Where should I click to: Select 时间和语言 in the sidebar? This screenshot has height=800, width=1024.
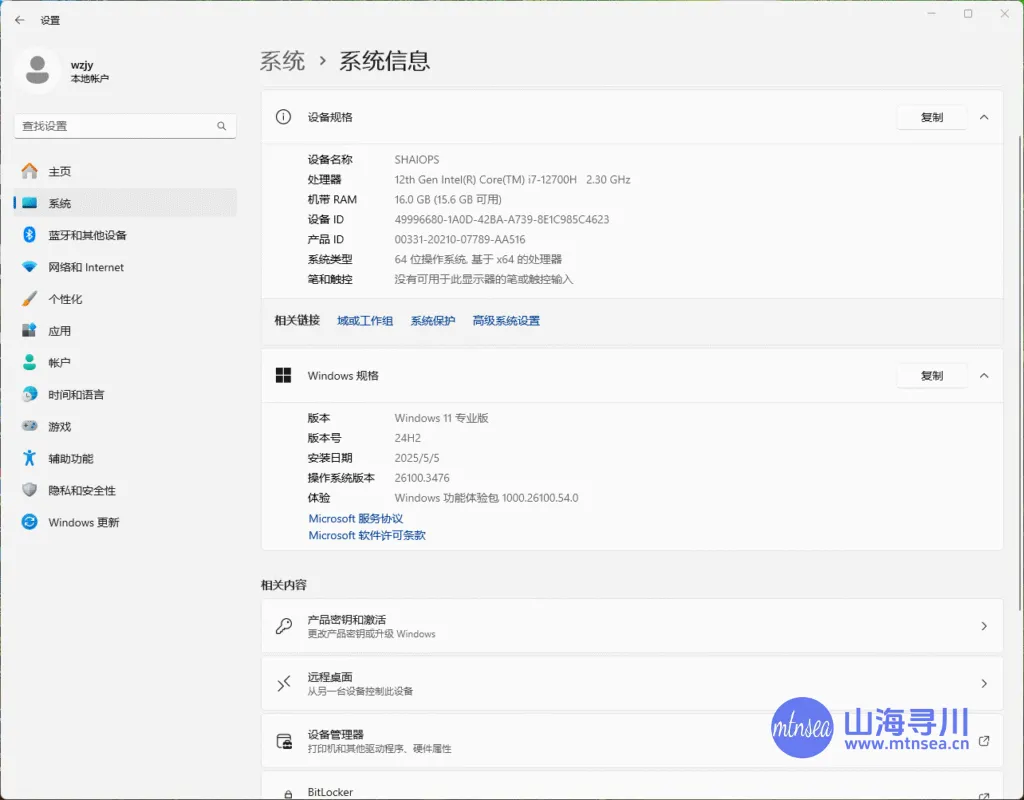125,394
